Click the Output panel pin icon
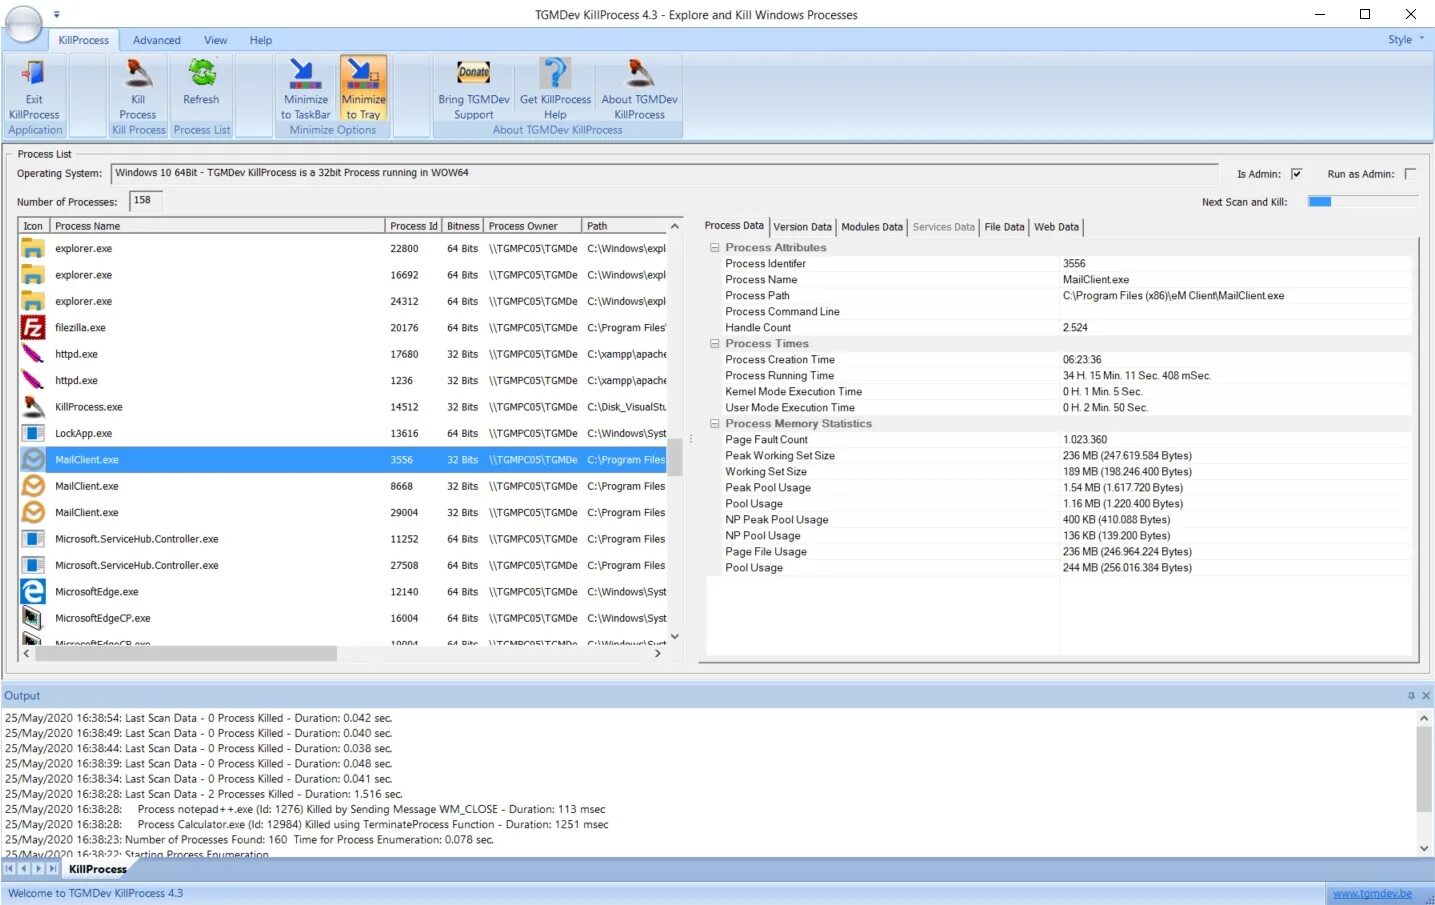 (1411, 696)
